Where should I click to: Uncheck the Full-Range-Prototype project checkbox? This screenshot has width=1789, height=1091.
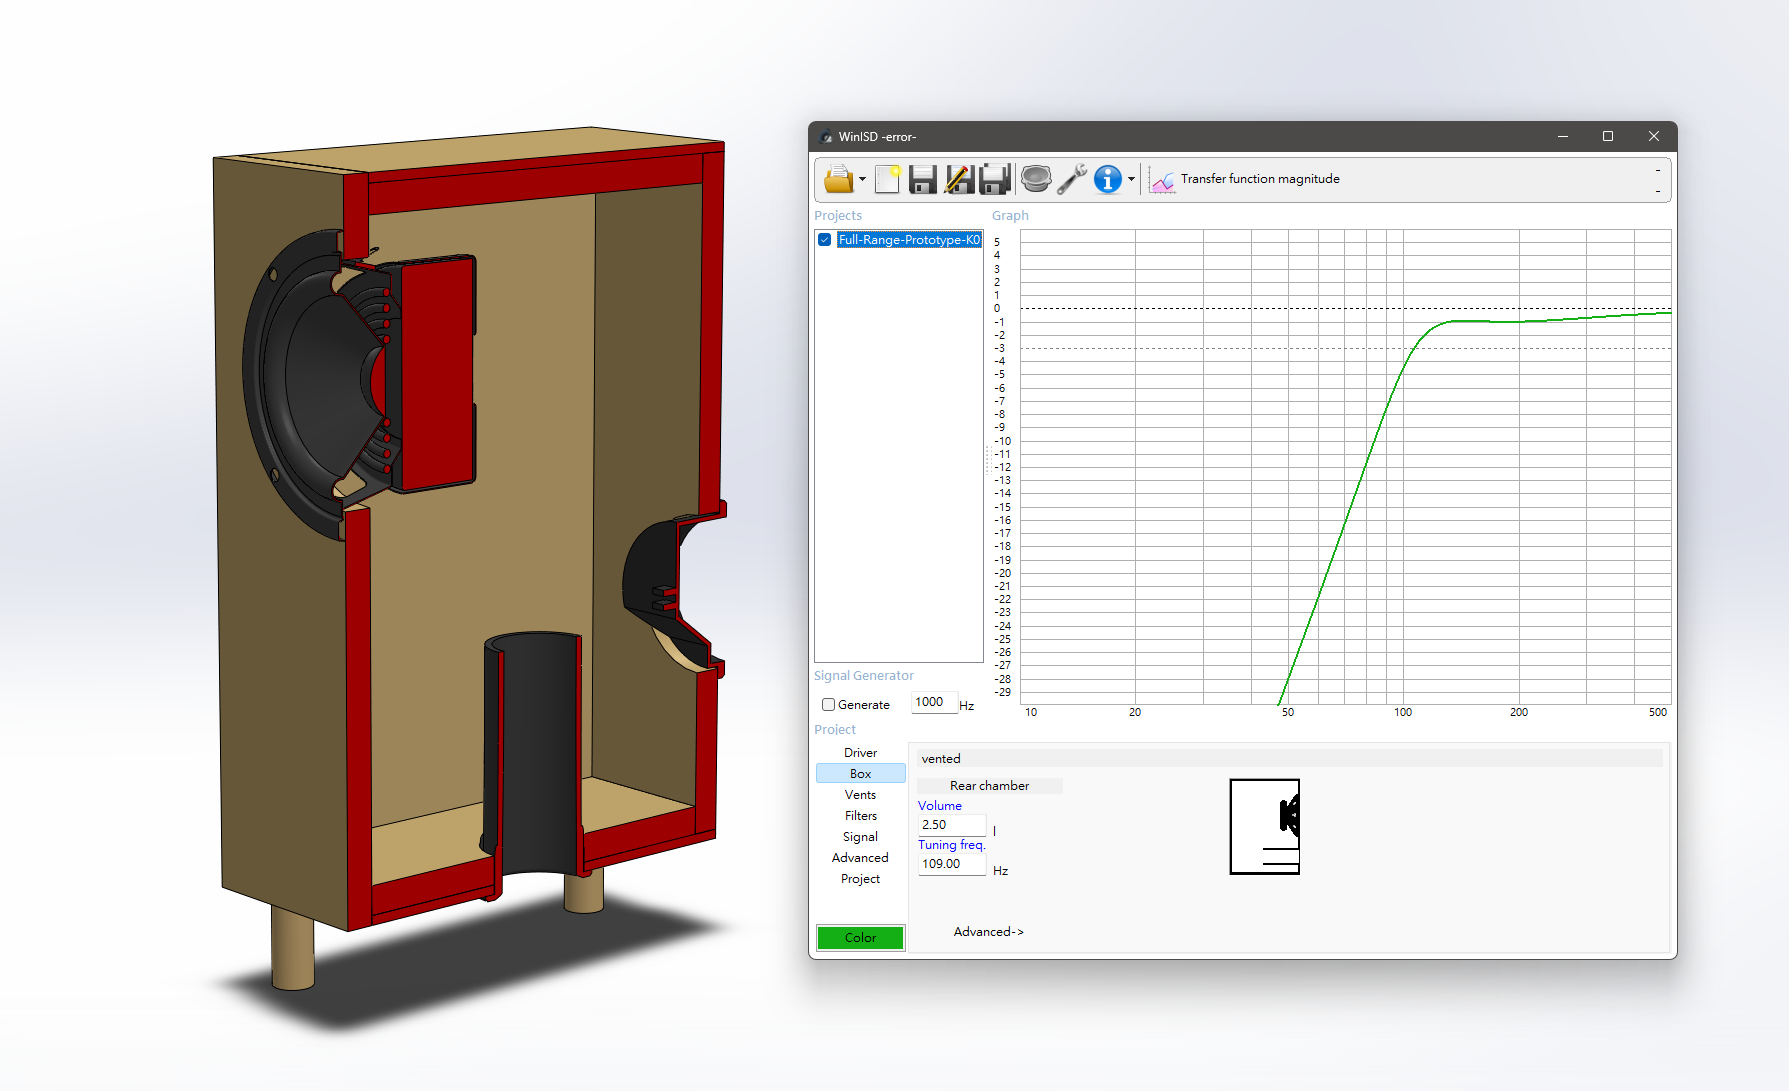[825, 240]
